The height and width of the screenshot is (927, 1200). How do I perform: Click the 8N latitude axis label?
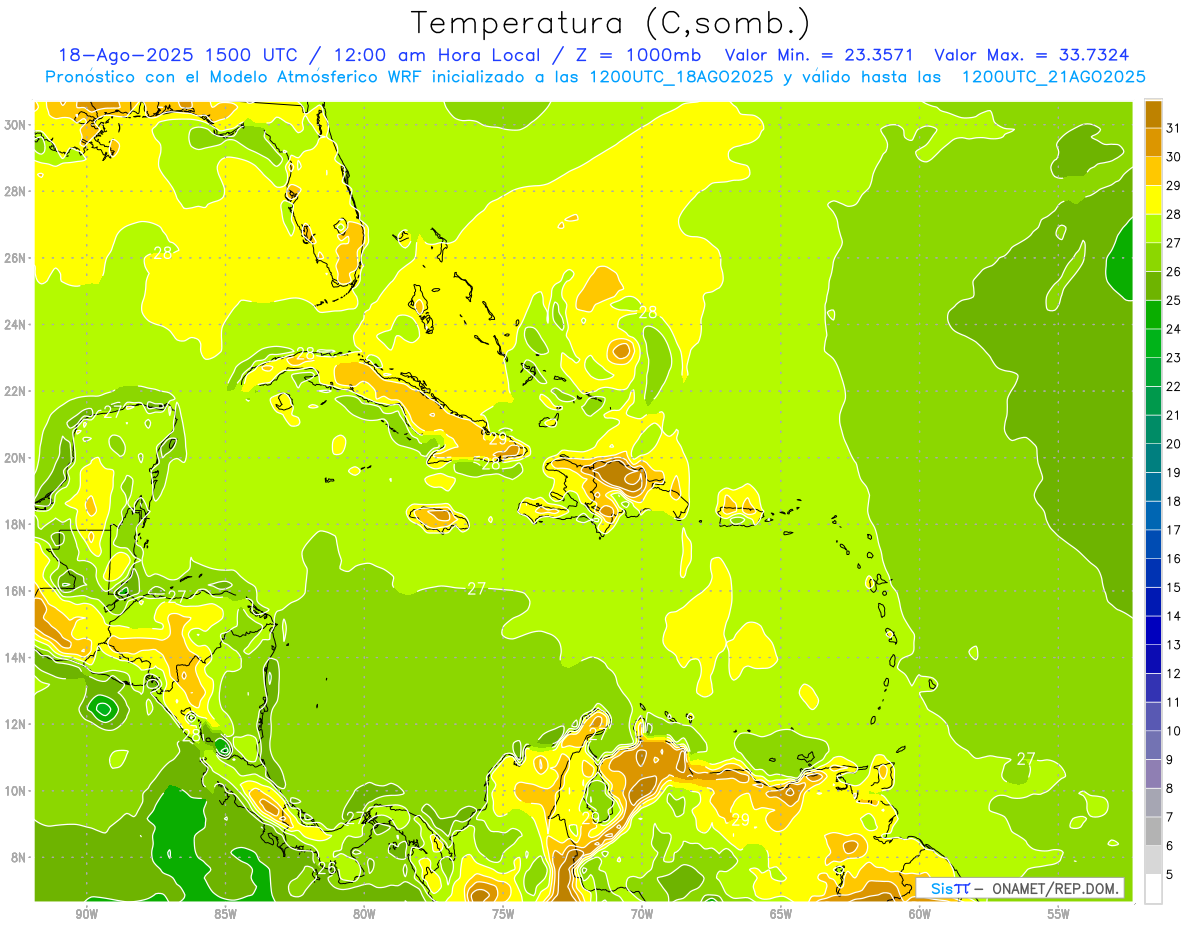pos(20,858)
